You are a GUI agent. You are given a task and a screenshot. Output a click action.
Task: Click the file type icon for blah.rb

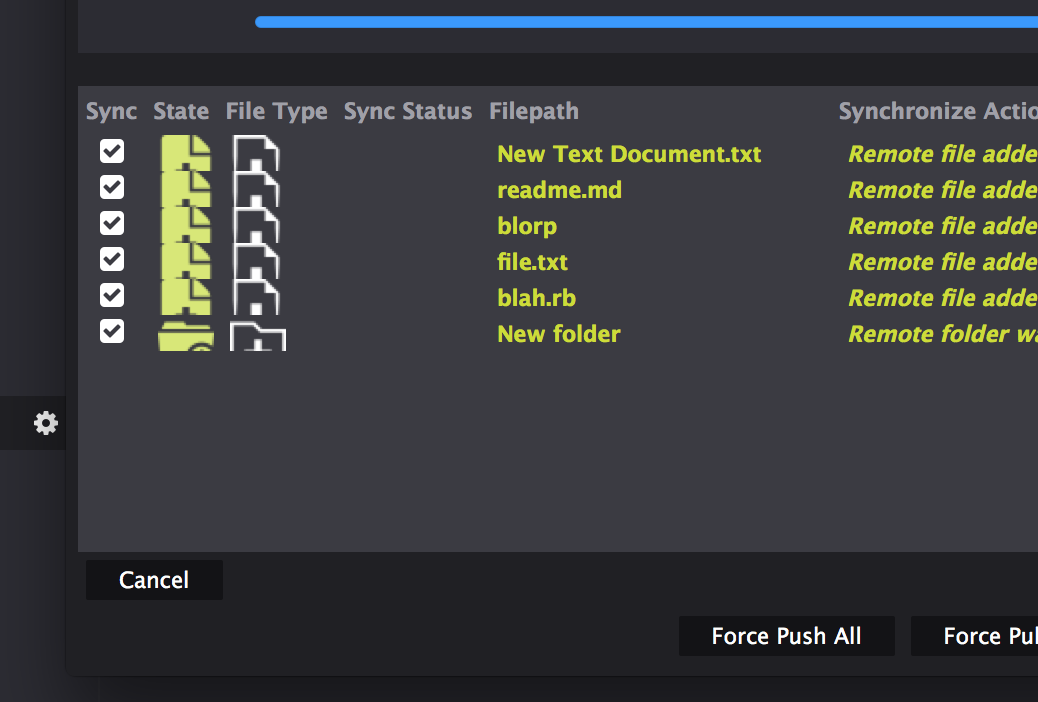coord(256,297)
